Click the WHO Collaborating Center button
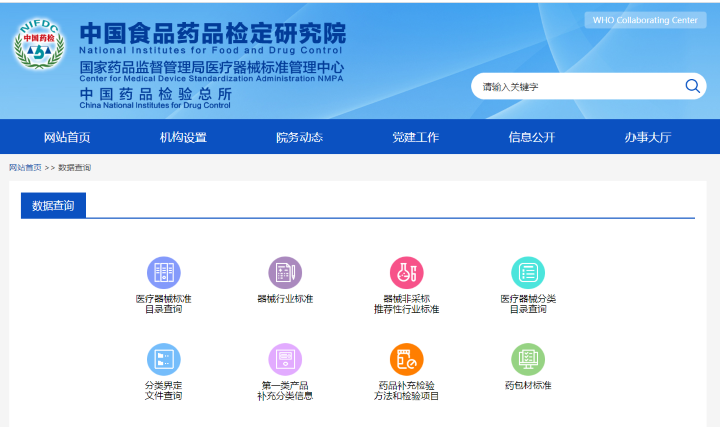Image resolution: width=720 pixels, height=427 pixels. click(645, 20)
